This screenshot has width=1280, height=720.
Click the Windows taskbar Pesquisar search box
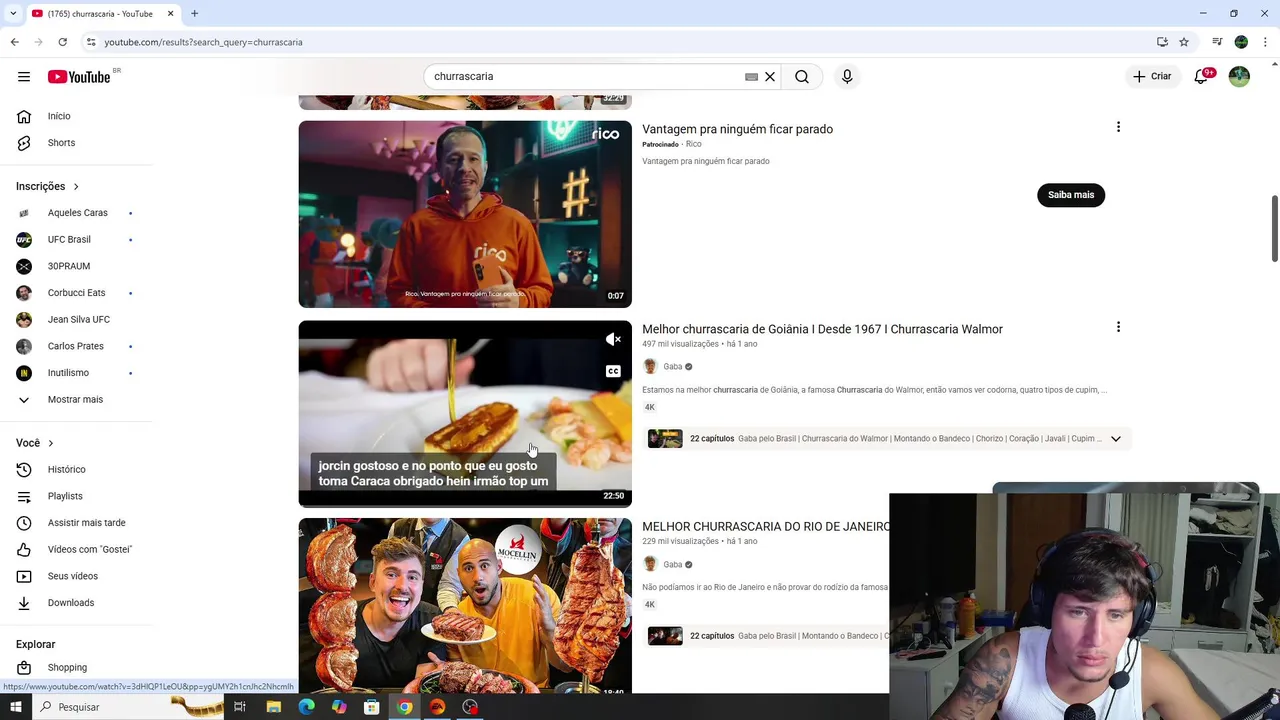point(130,707)
